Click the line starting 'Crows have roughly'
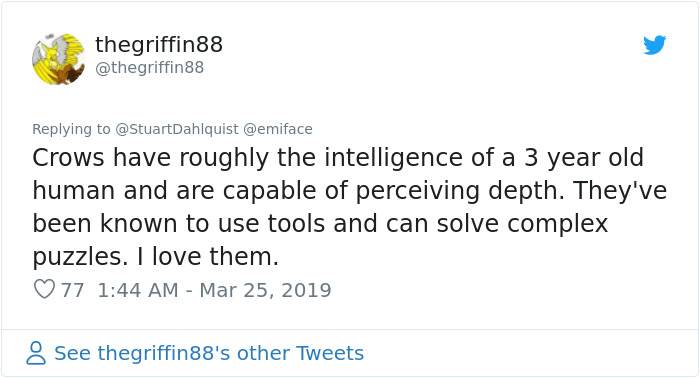Image resolution: width=700 pixels, height=378 pixels. coord(338,158)
